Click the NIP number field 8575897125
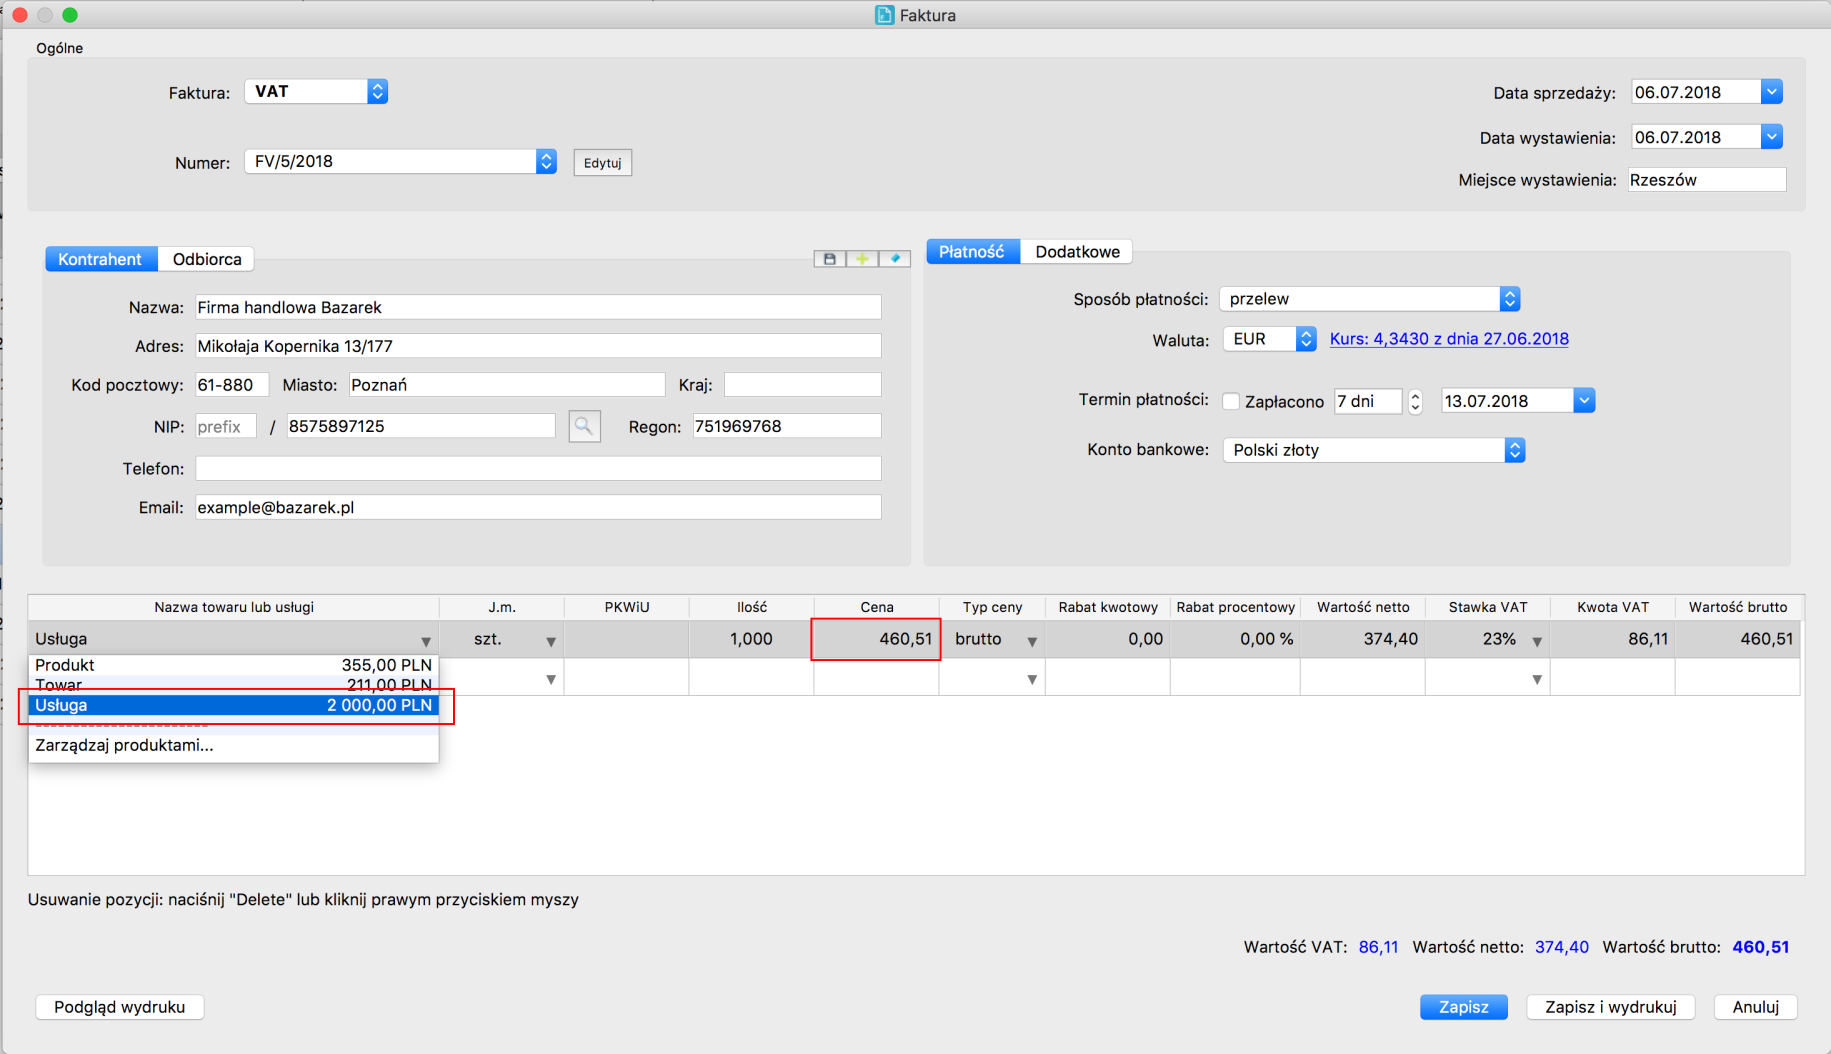Screen dimensions: 1831x1054 [421, 426]
